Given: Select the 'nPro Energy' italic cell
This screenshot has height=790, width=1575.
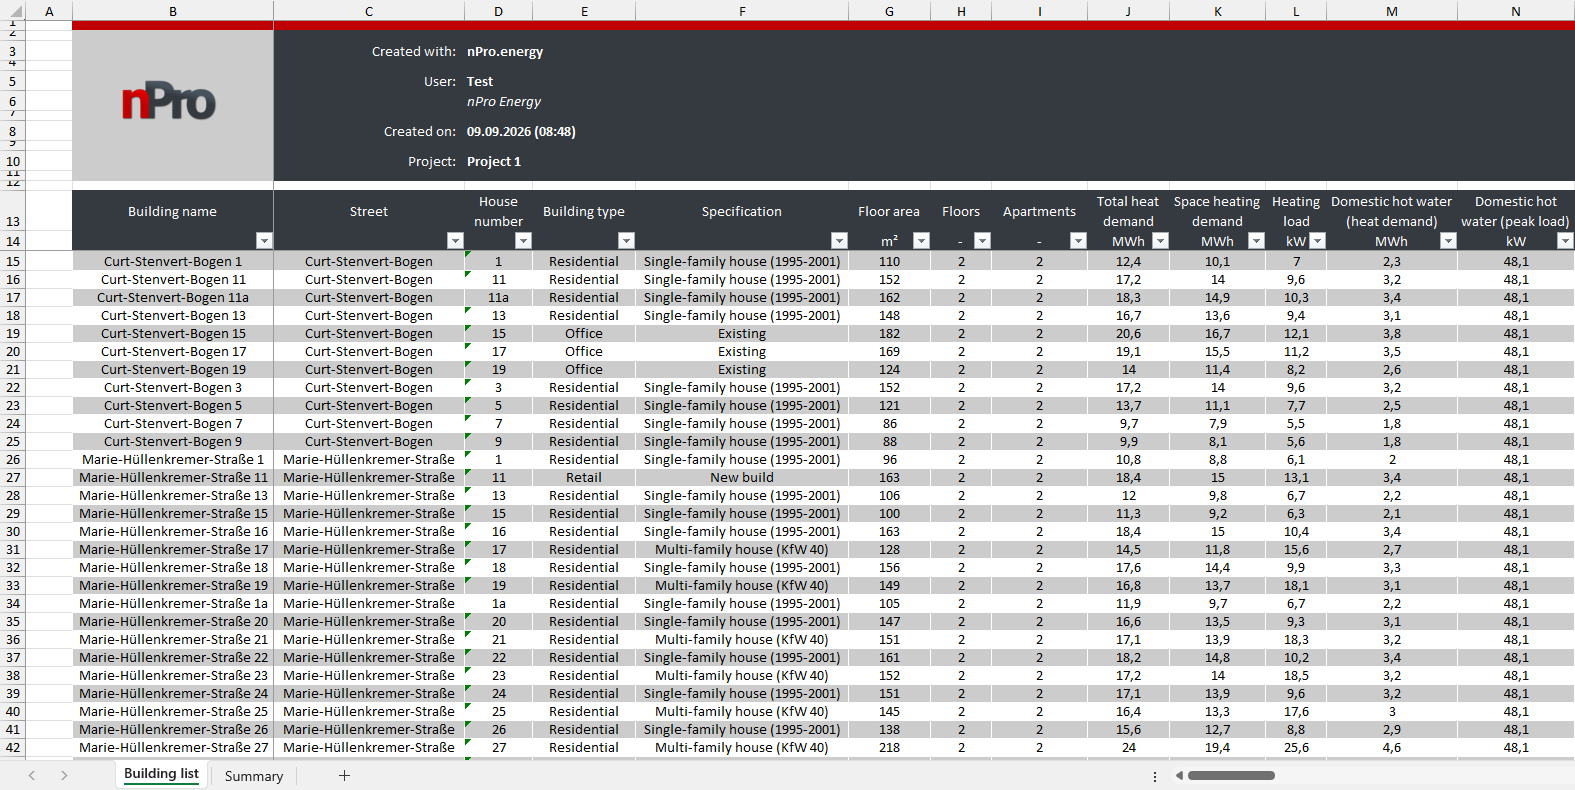Looking at the screenshot, I should coord(504,101).
